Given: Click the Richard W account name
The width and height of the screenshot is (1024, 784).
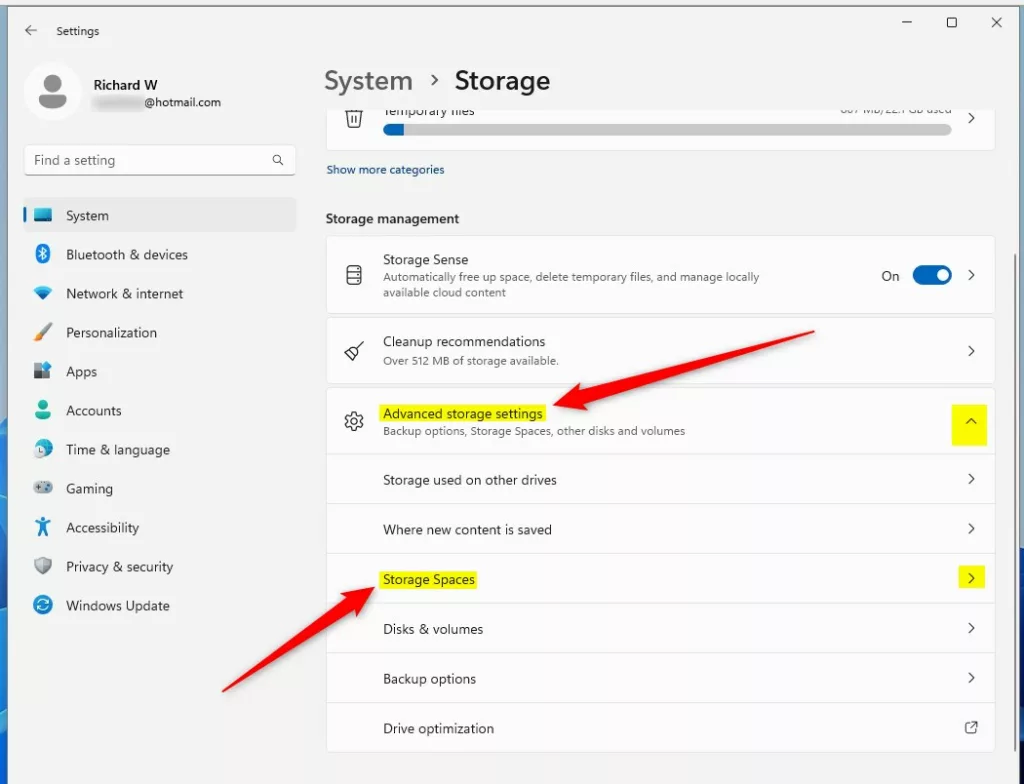Looking at the screenshot, I should pos(125,85).
